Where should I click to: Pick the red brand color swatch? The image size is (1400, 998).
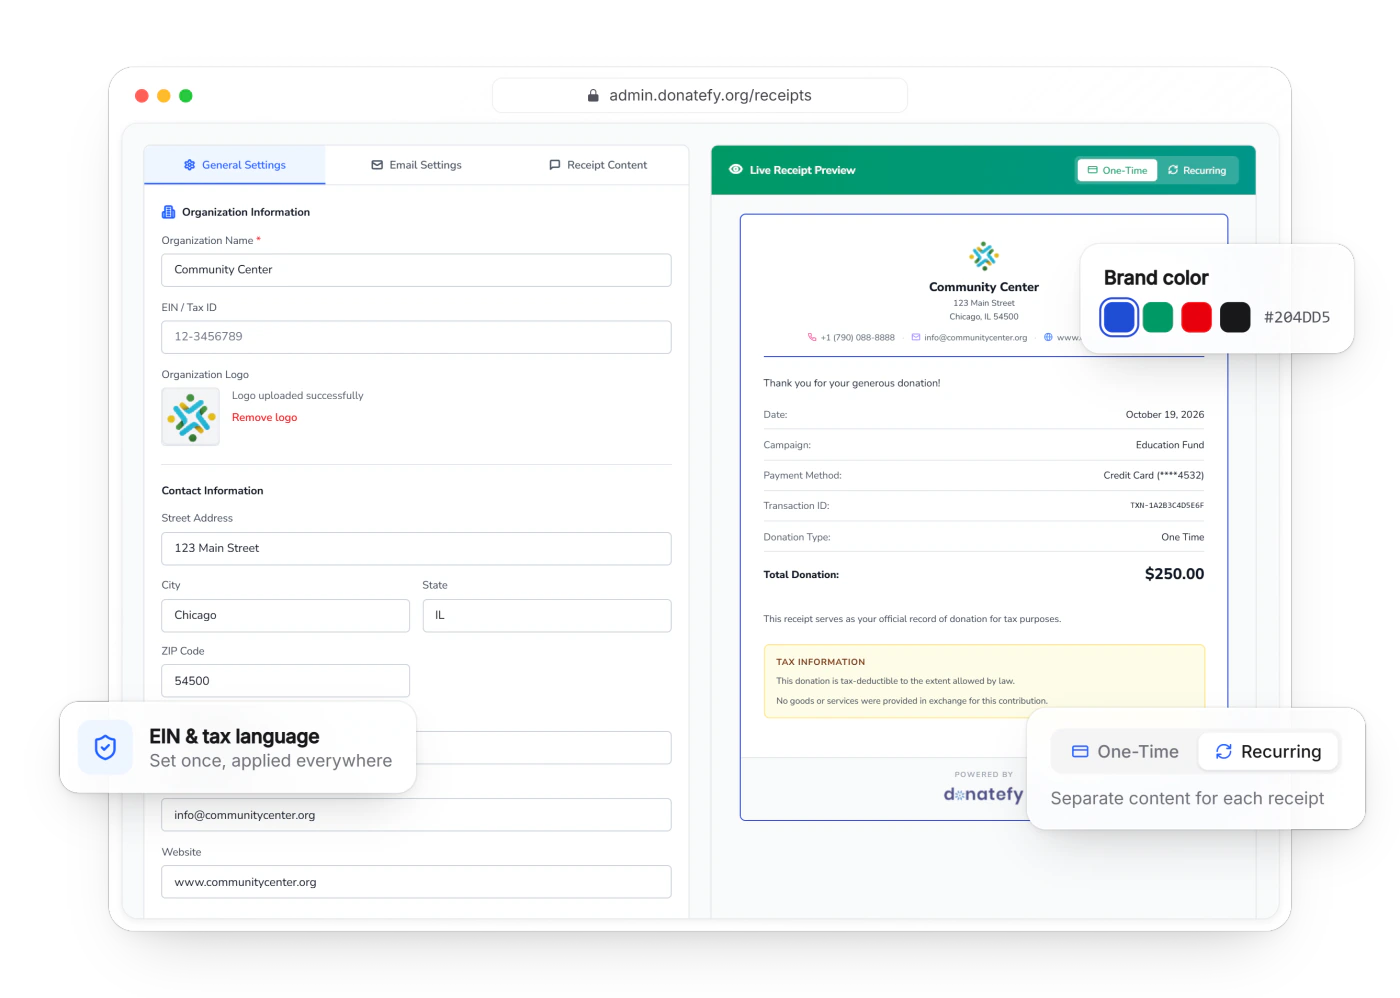[x=1197, y=317]
